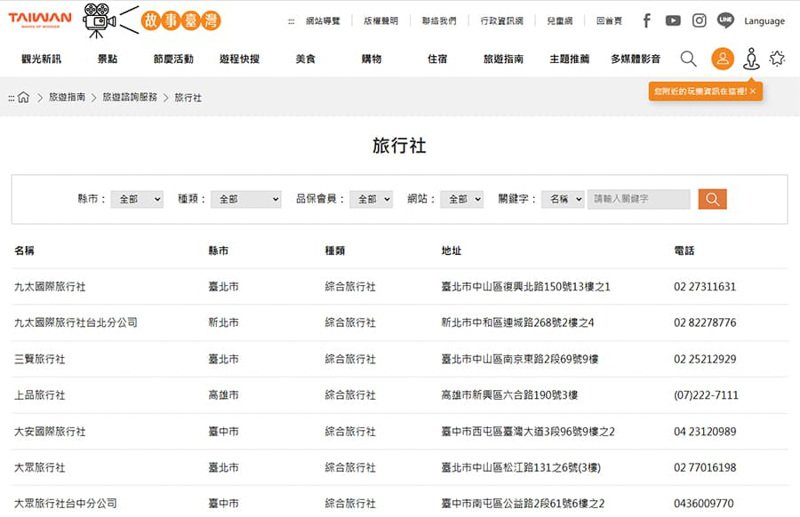
Task: Click the Language link in header
Action: 764,21
